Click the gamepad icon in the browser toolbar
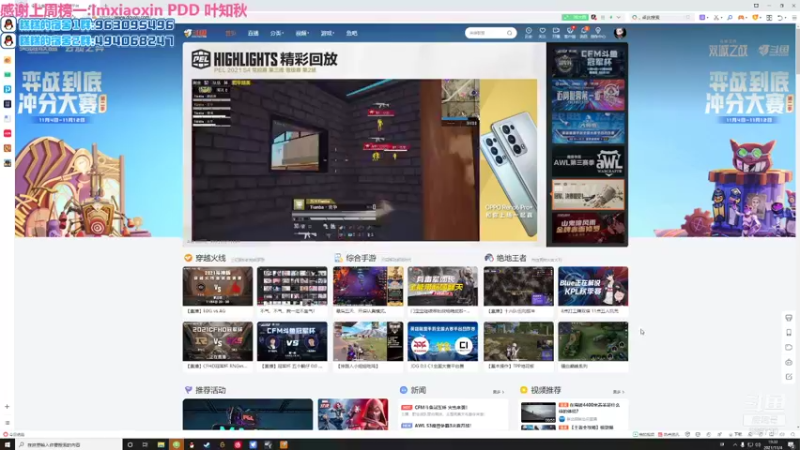This screenshot has width=800, height=450. tap(741, 17)
